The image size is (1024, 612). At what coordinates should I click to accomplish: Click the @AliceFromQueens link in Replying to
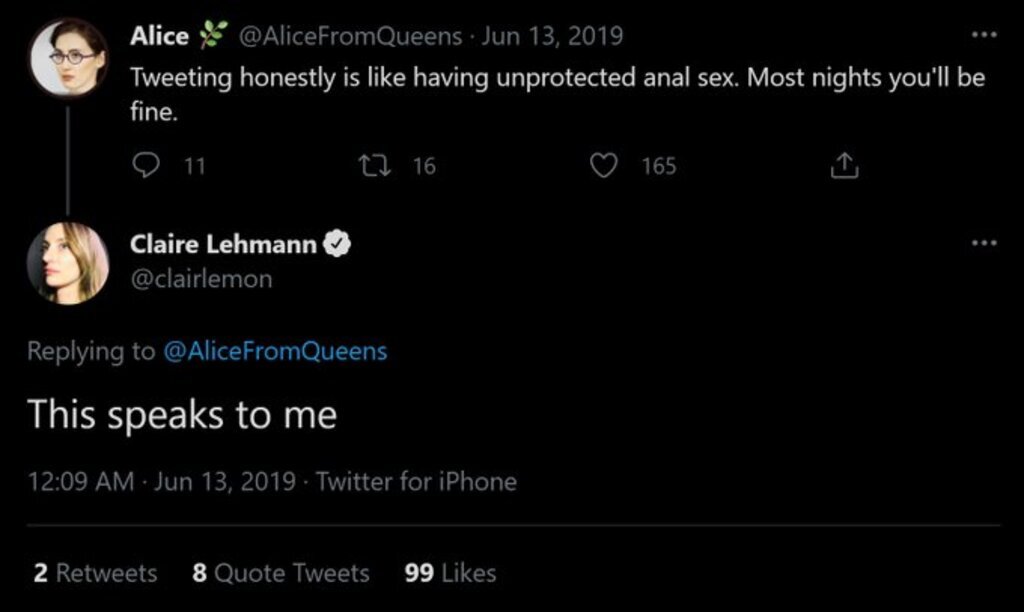pos(274,351)
